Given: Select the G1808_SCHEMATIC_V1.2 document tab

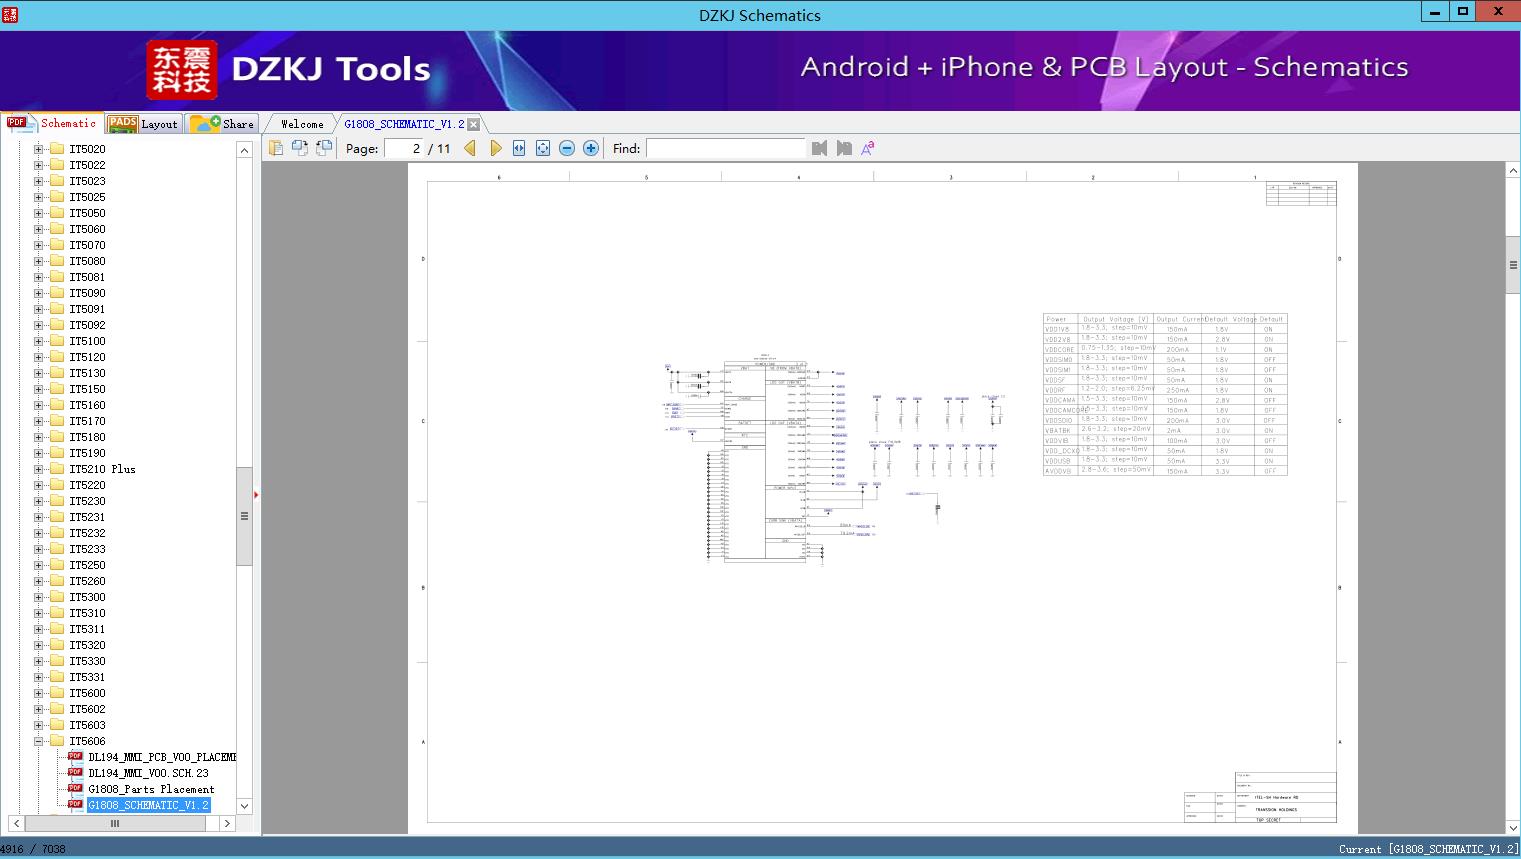Looking at the screenshot, I should tap(404, 124).
